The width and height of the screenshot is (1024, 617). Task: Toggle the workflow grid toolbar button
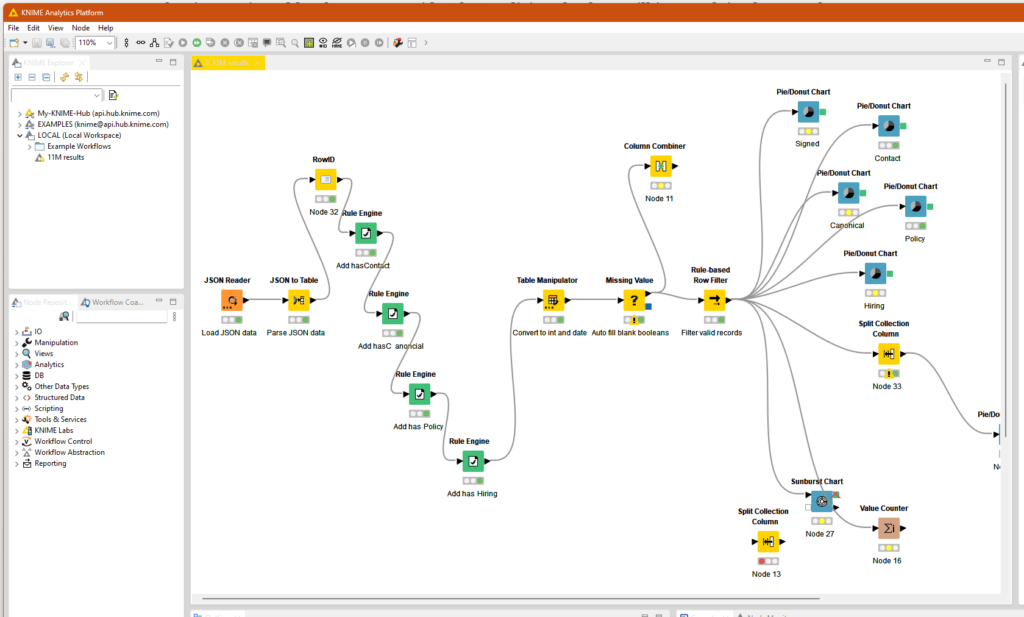(x=309, y=43)
